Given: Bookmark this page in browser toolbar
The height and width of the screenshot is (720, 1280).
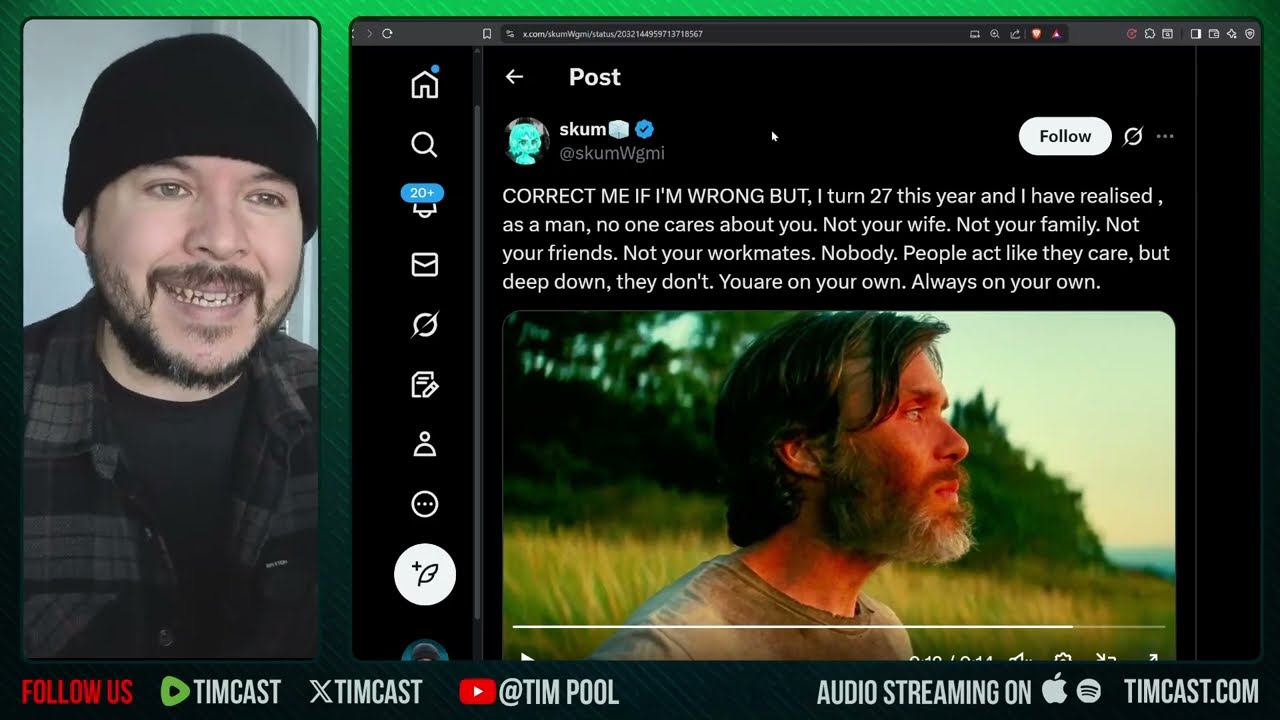Looking at the screenshot, I should [487, 34].
